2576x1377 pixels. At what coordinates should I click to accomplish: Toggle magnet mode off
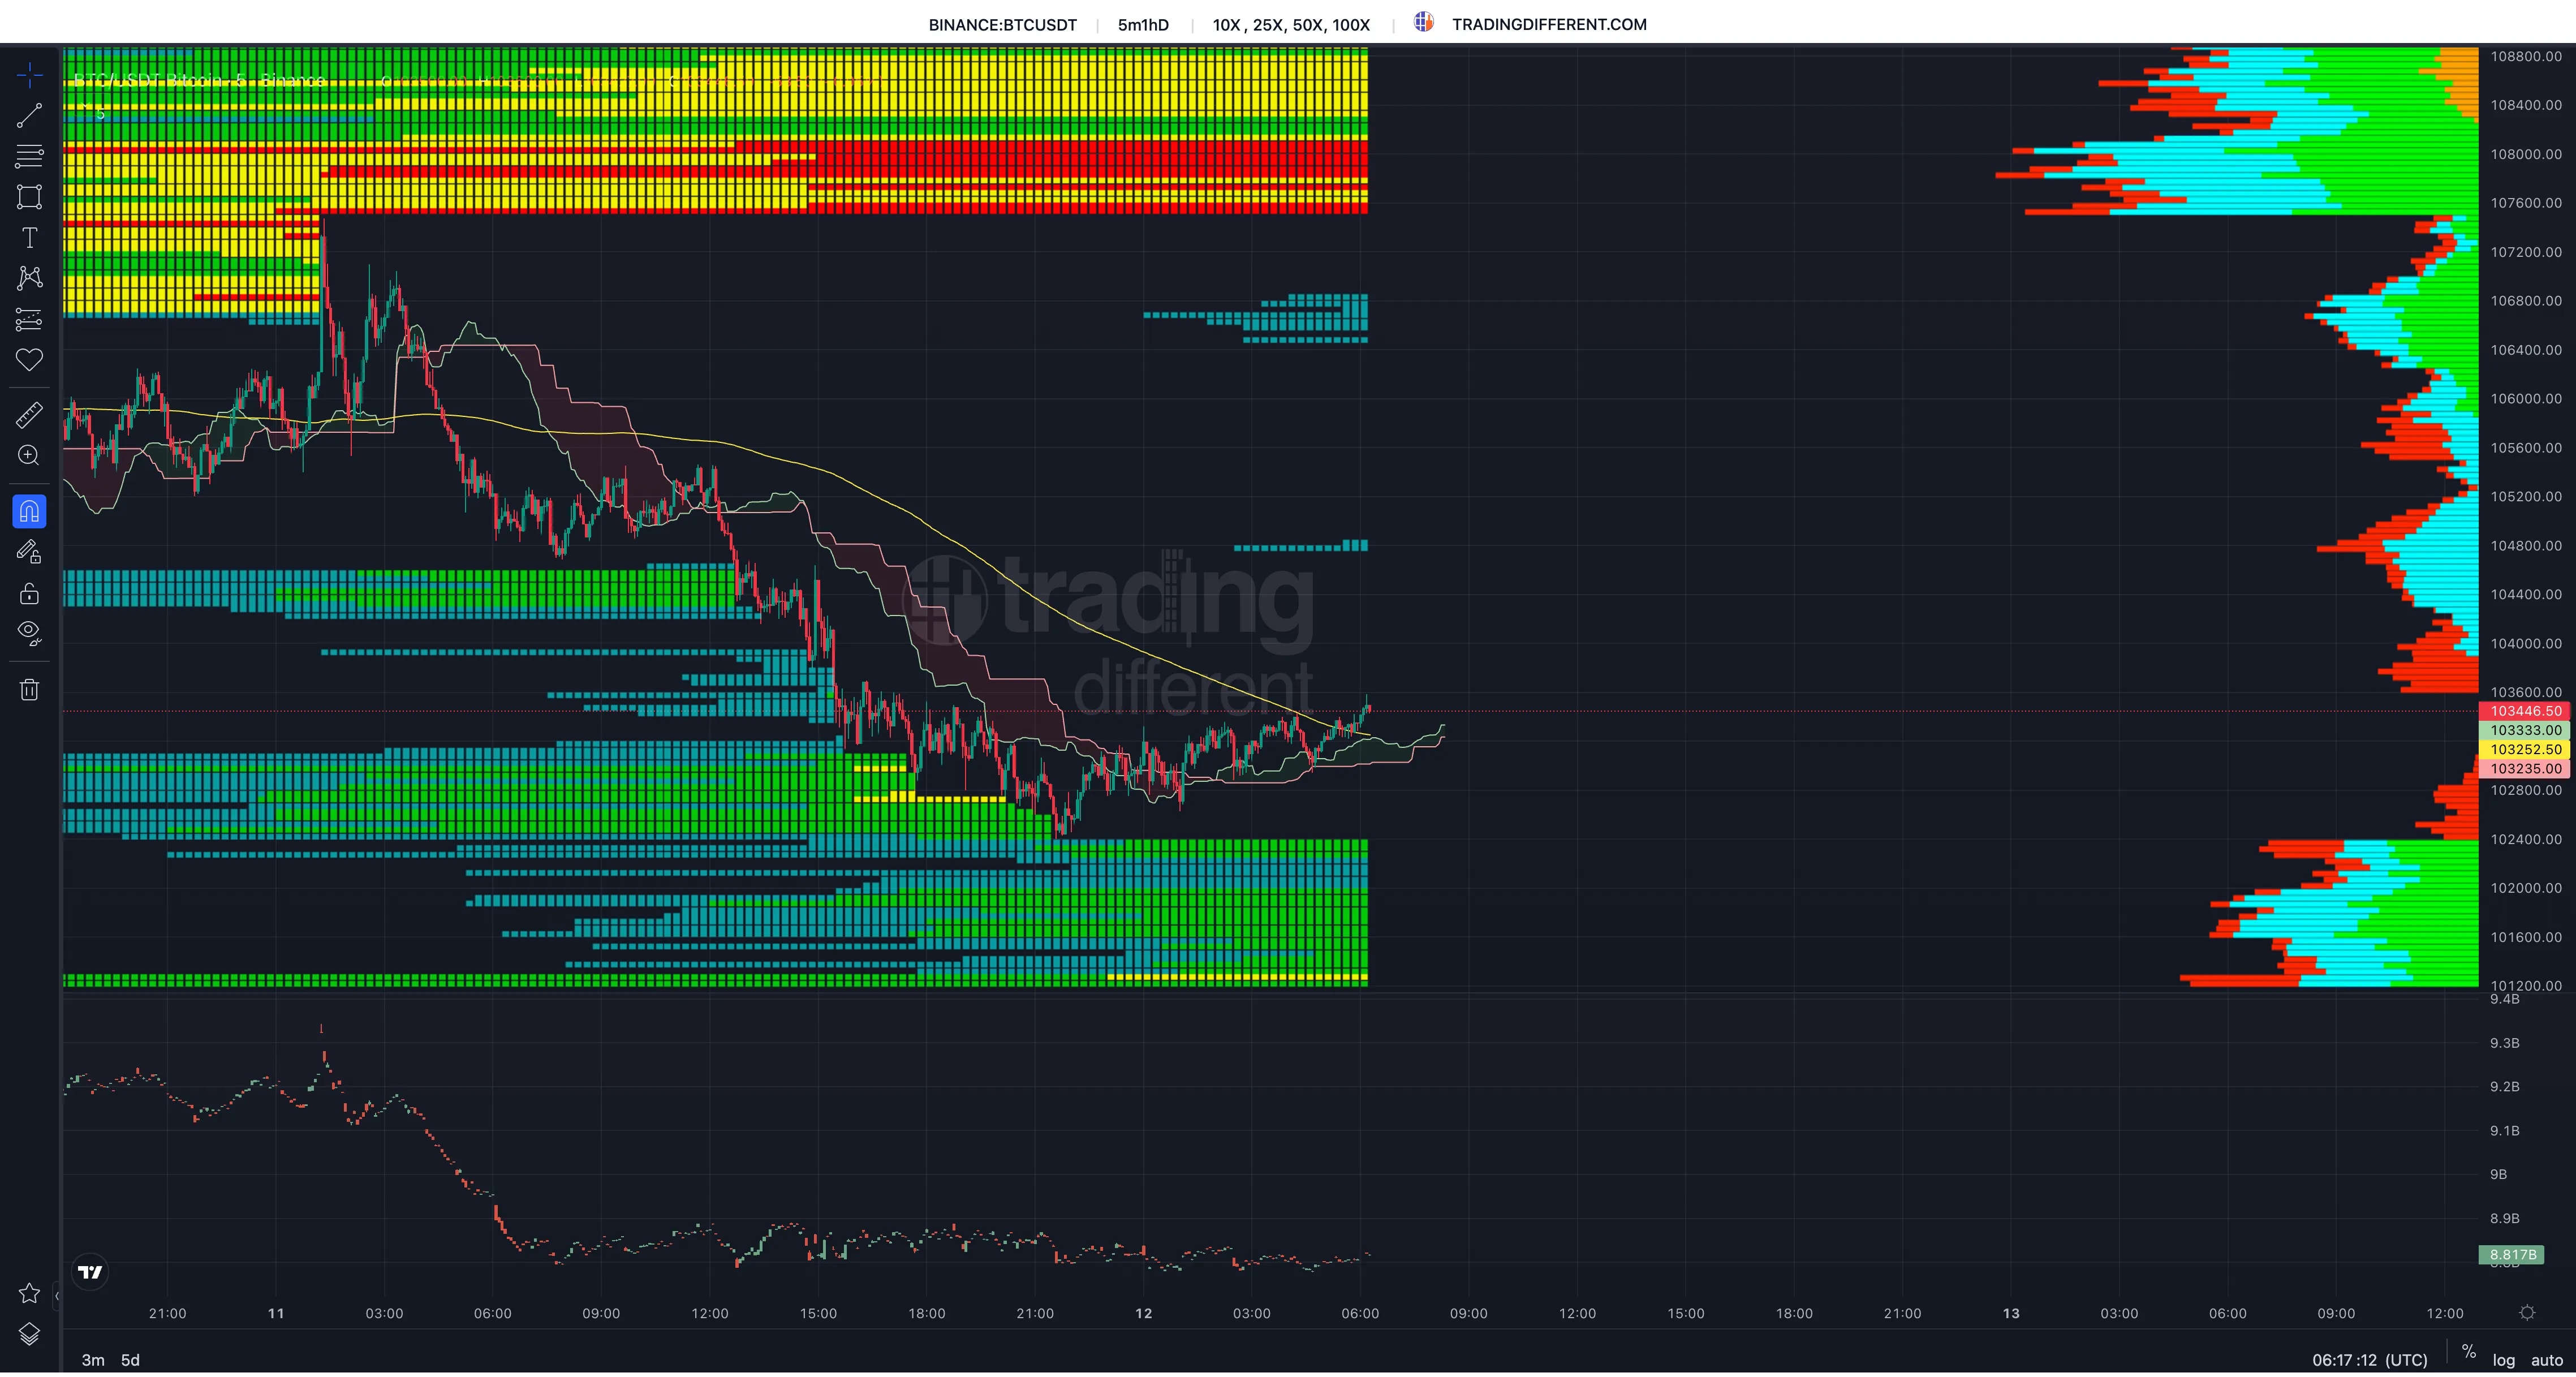pos(29,512)
